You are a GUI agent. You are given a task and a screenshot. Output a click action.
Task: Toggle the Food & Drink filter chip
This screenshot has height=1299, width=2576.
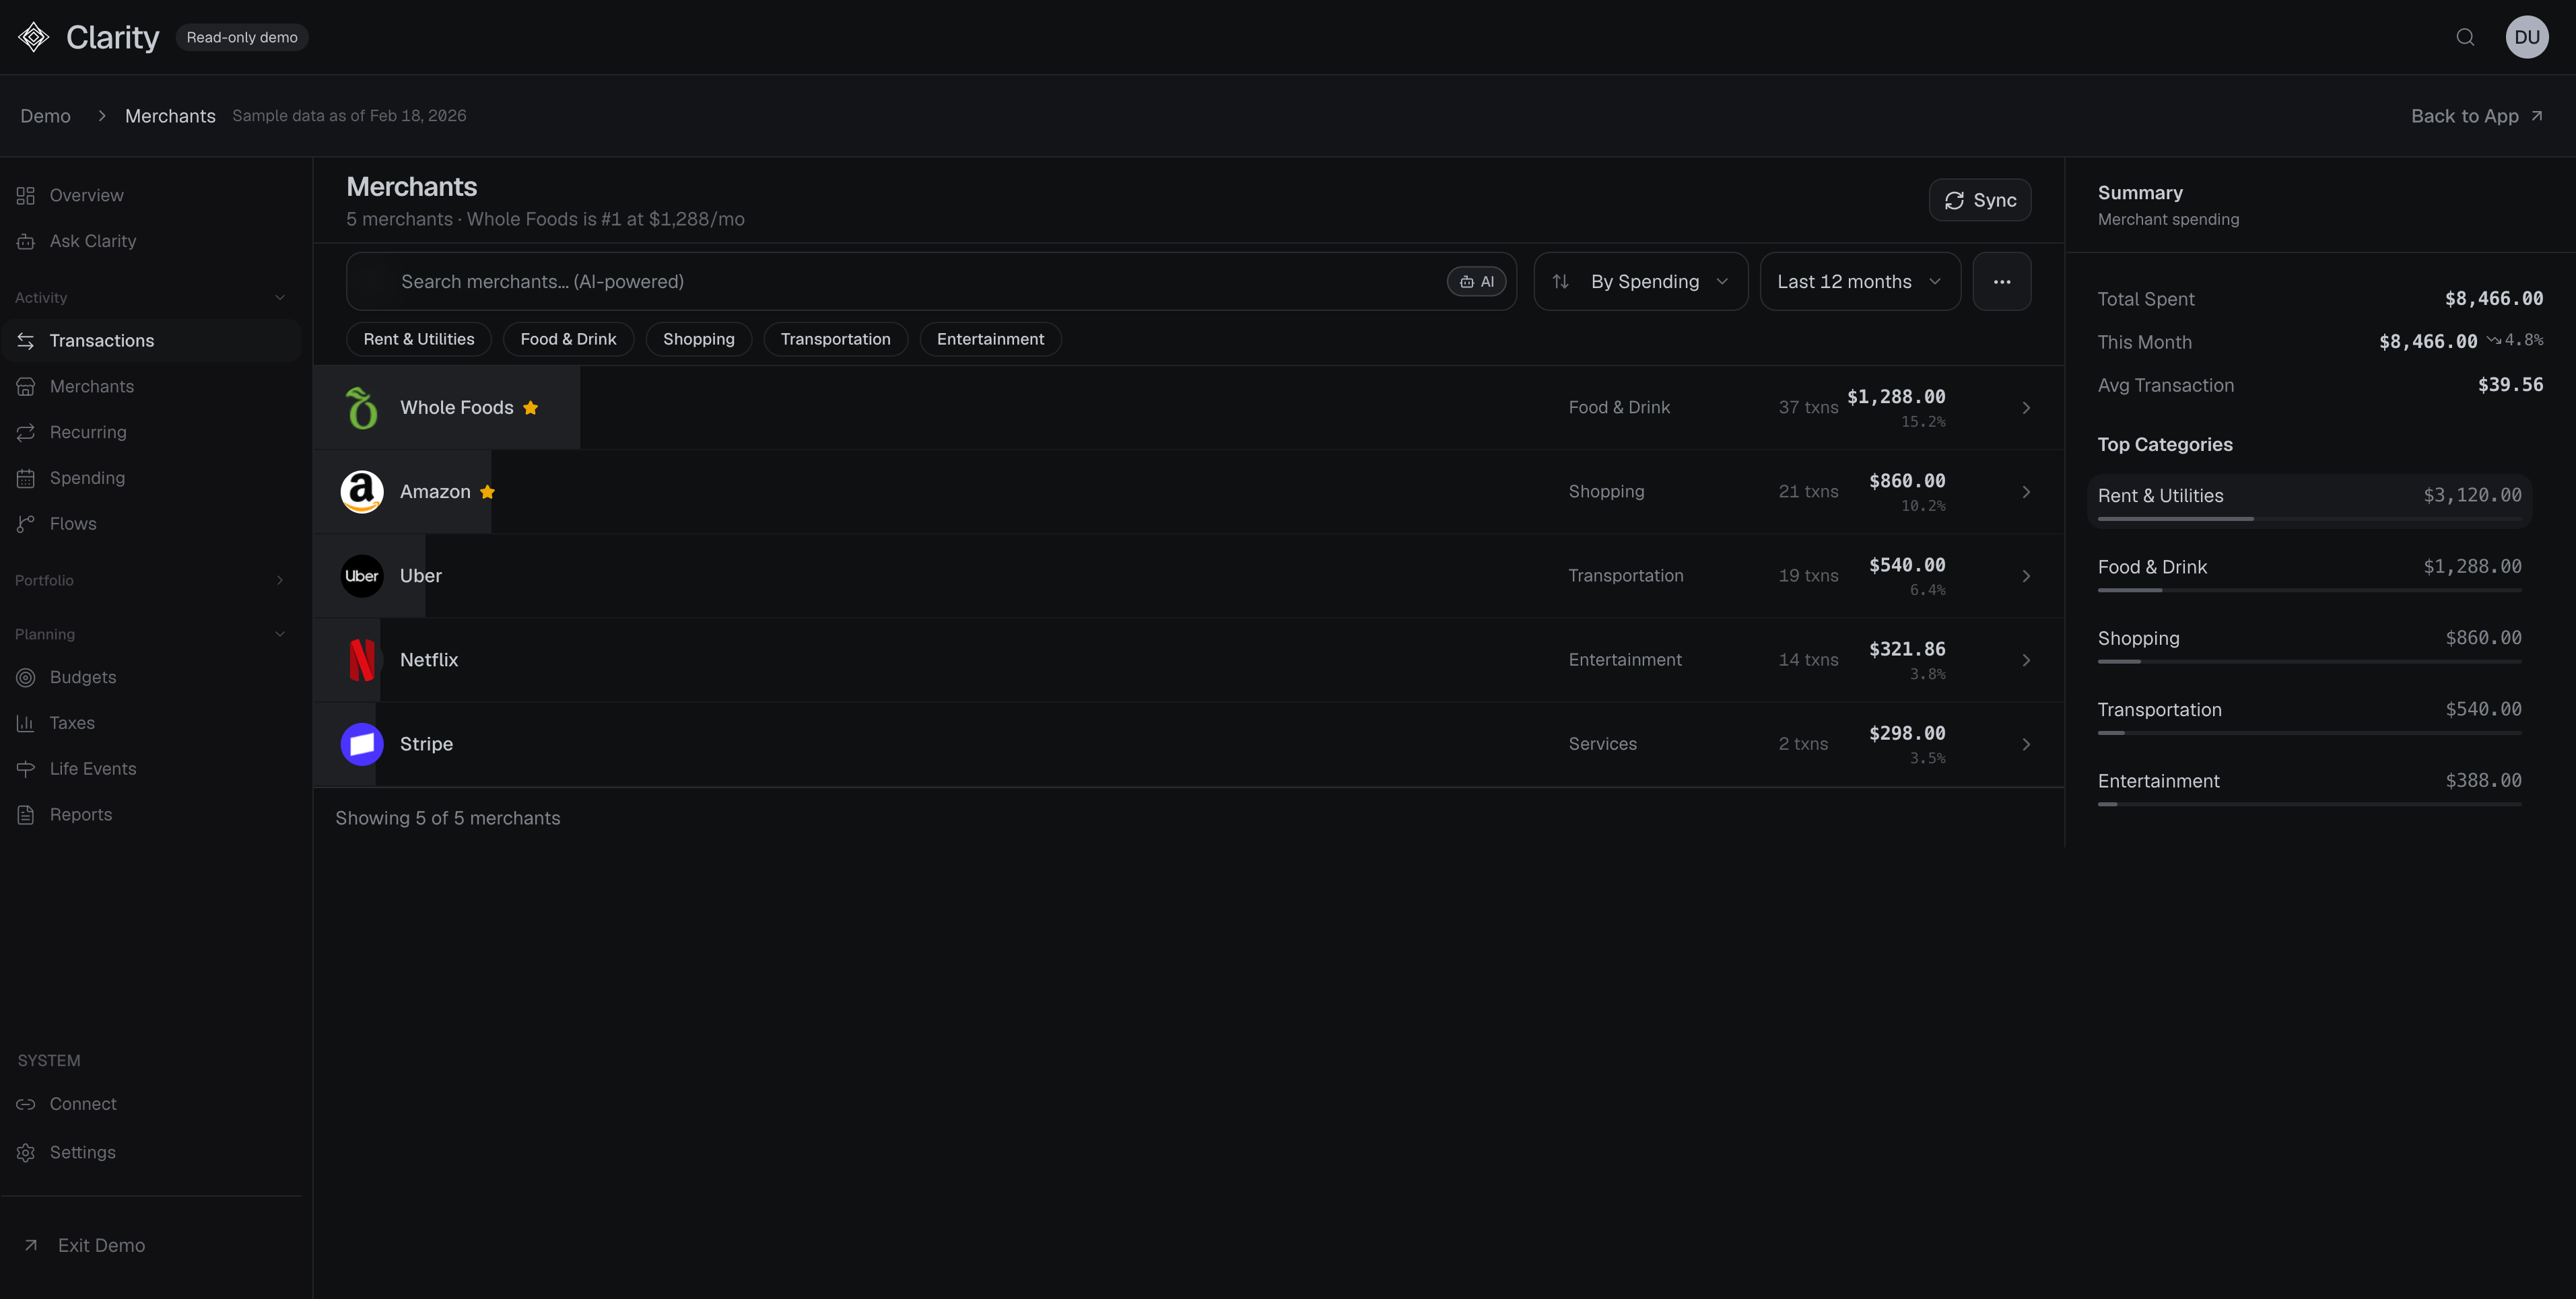point(568,339)
